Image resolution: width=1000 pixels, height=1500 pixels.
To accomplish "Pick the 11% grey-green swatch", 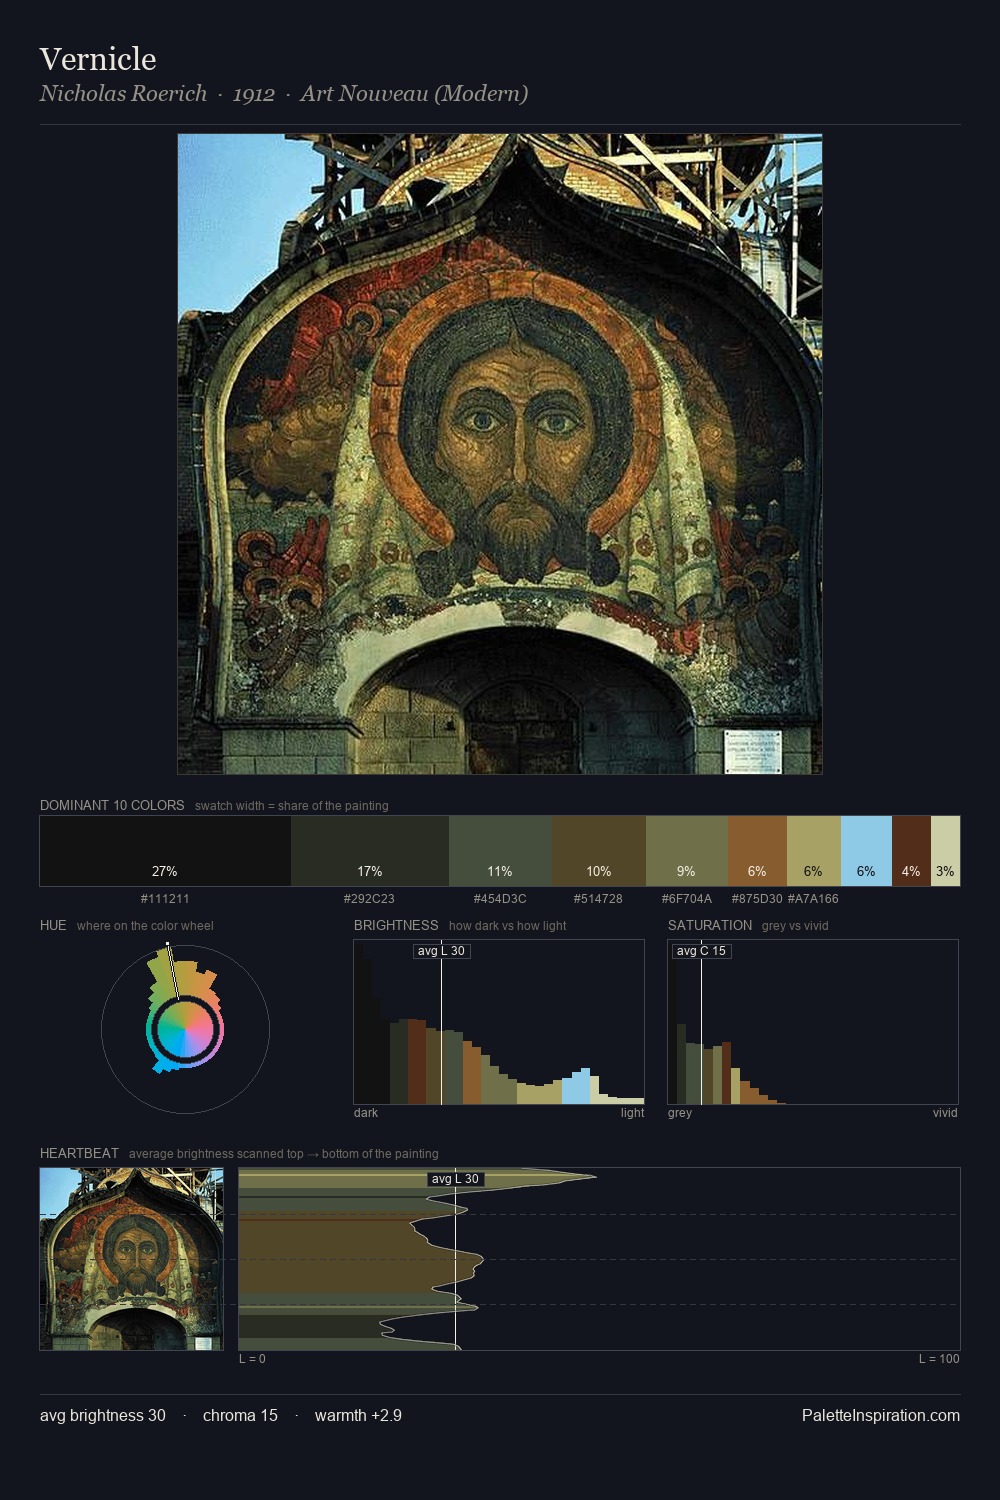I will (500, 851).
